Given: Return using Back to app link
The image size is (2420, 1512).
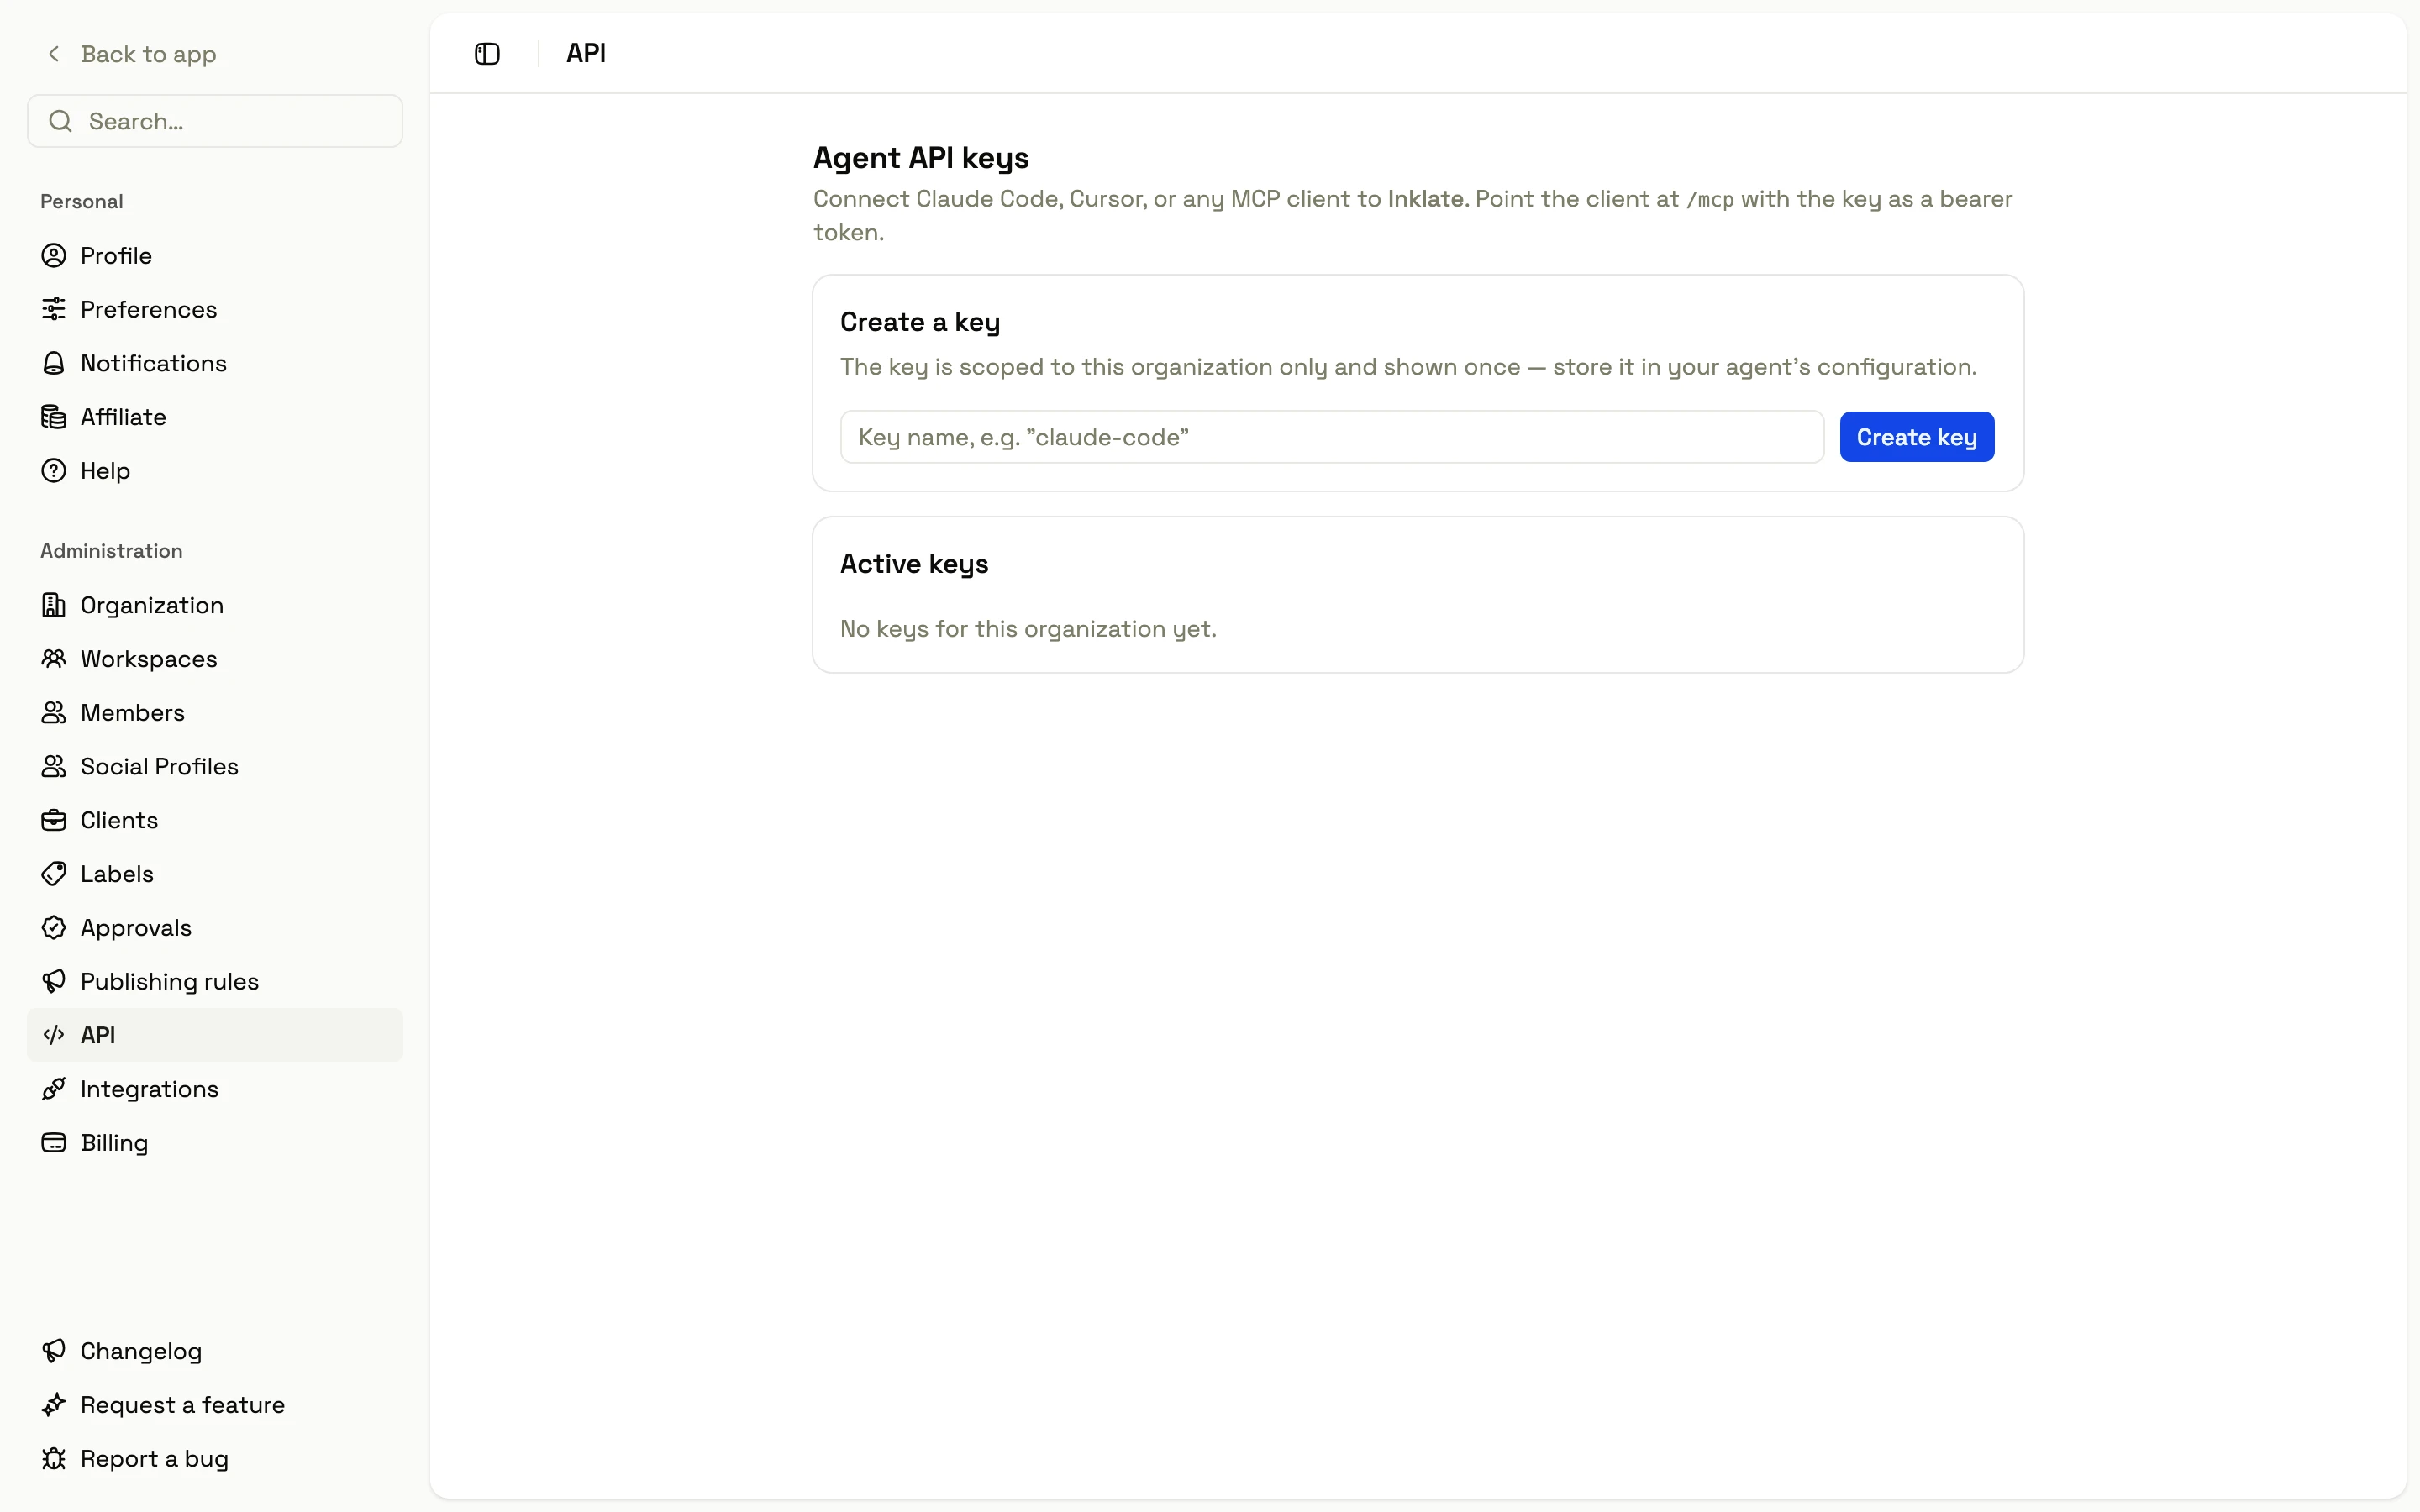Looking at the screenshot, I should tap(131, 54).
